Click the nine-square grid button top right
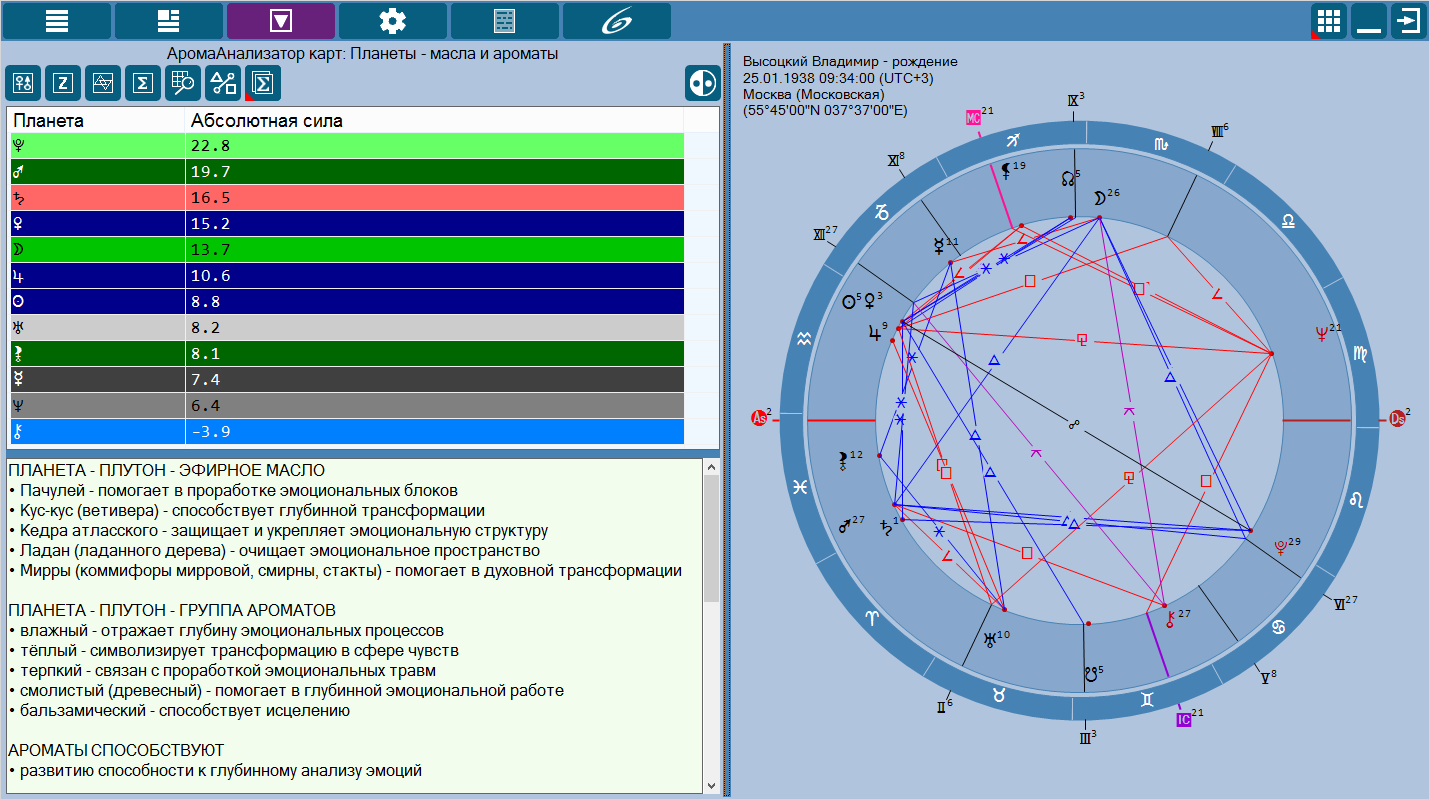The width and height of the screenshot is (1430, 800). coord(1328,20)
